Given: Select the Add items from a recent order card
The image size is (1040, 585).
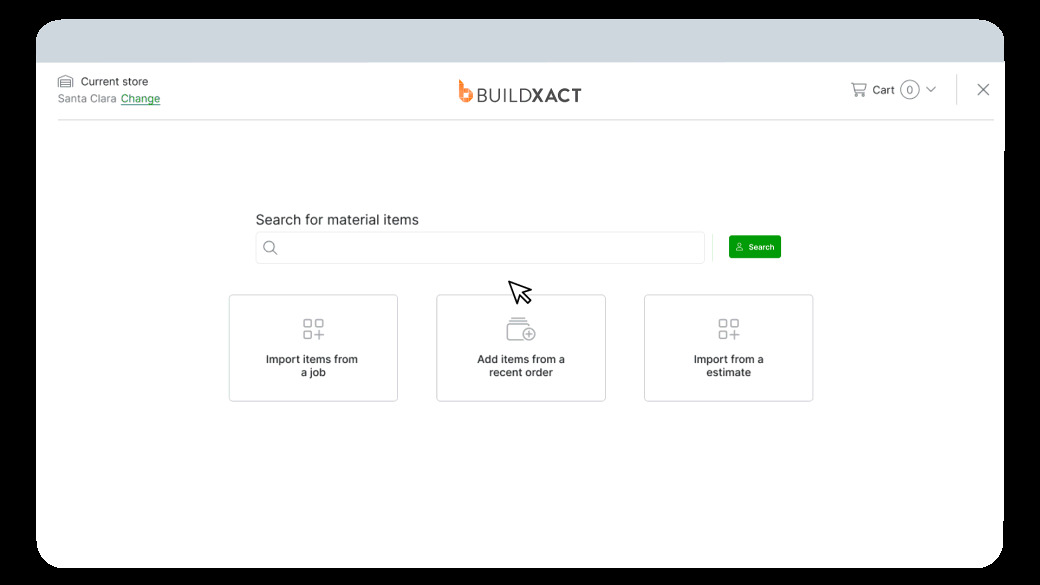Looking at the screenshot, I should [520, 348].
